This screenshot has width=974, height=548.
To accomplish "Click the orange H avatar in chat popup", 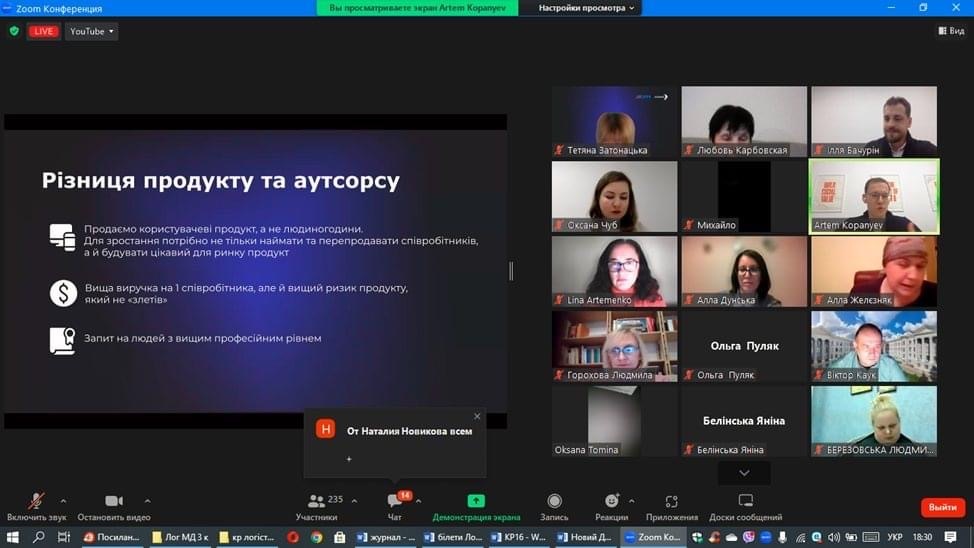I will point(325,429).
